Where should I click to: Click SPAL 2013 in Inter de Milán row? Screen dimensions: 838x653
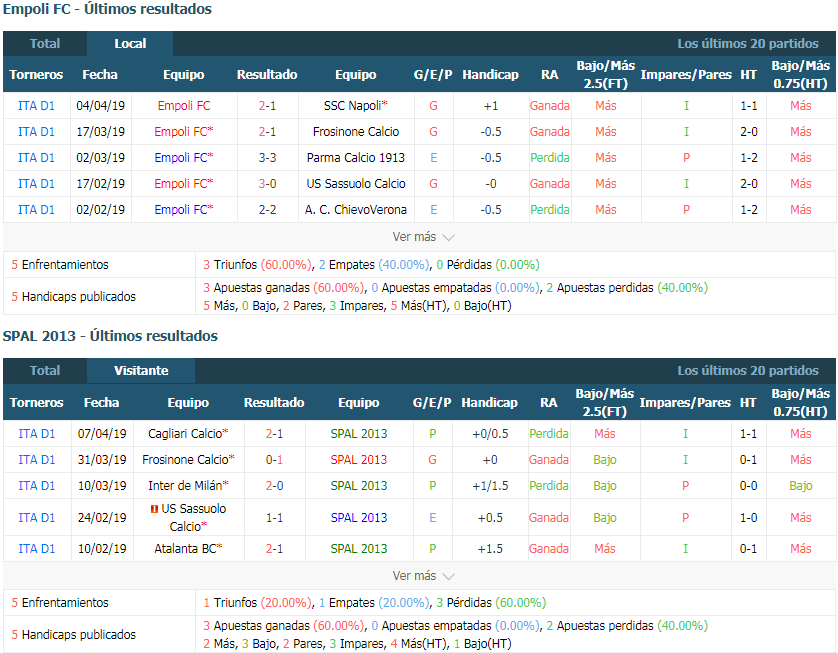(x=359, y=486)
